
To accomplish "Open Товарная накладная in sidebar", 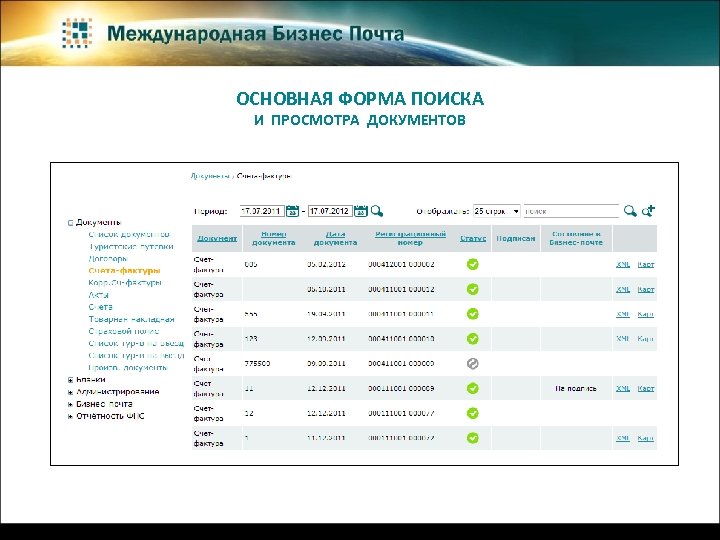I will coord(131,319).
